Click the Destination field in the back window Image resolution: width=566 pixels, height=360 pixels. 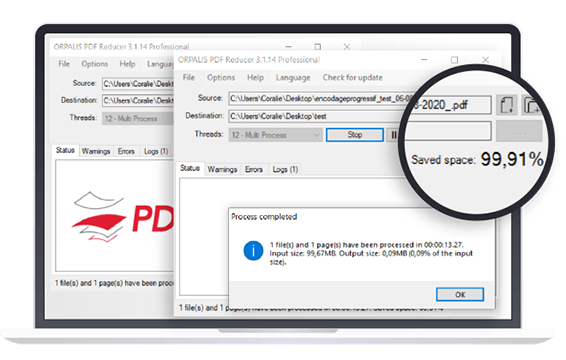[138, 100]
